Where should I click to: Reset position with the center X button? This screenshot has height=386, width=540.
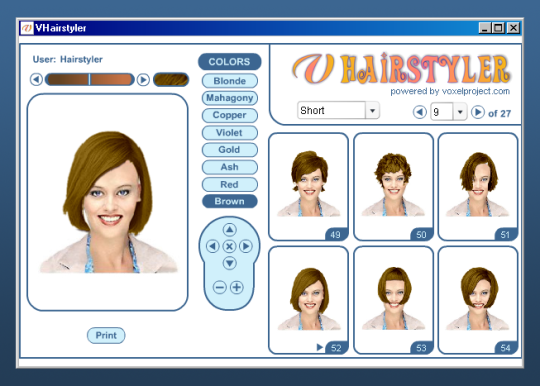coord(229,246)
